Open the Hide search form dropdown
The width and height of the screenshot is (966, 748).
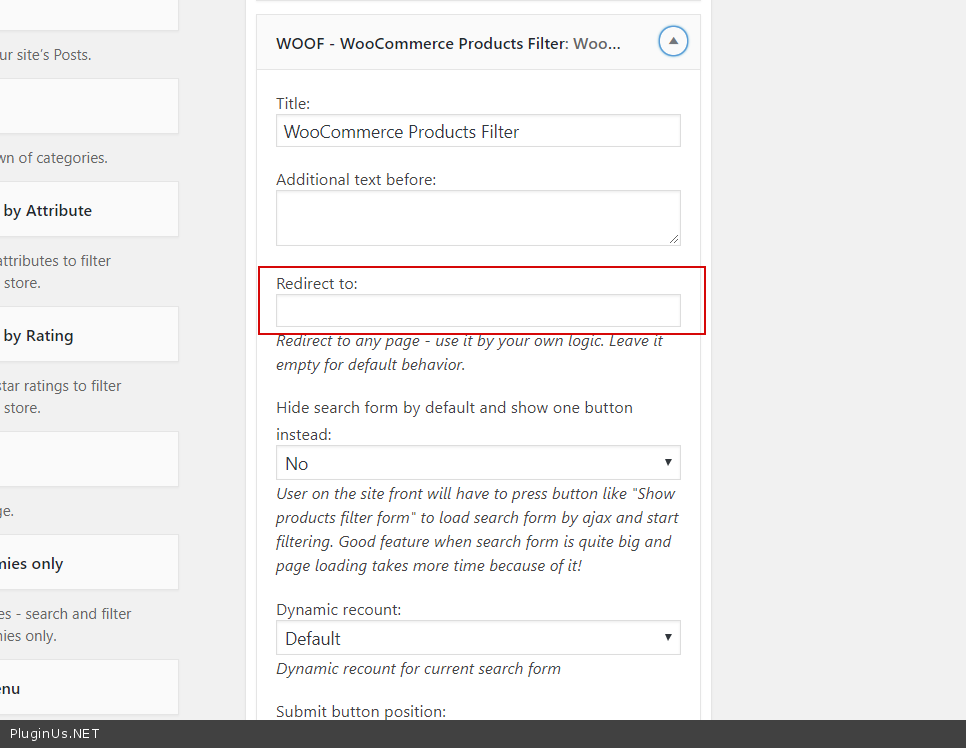[478, 463]
